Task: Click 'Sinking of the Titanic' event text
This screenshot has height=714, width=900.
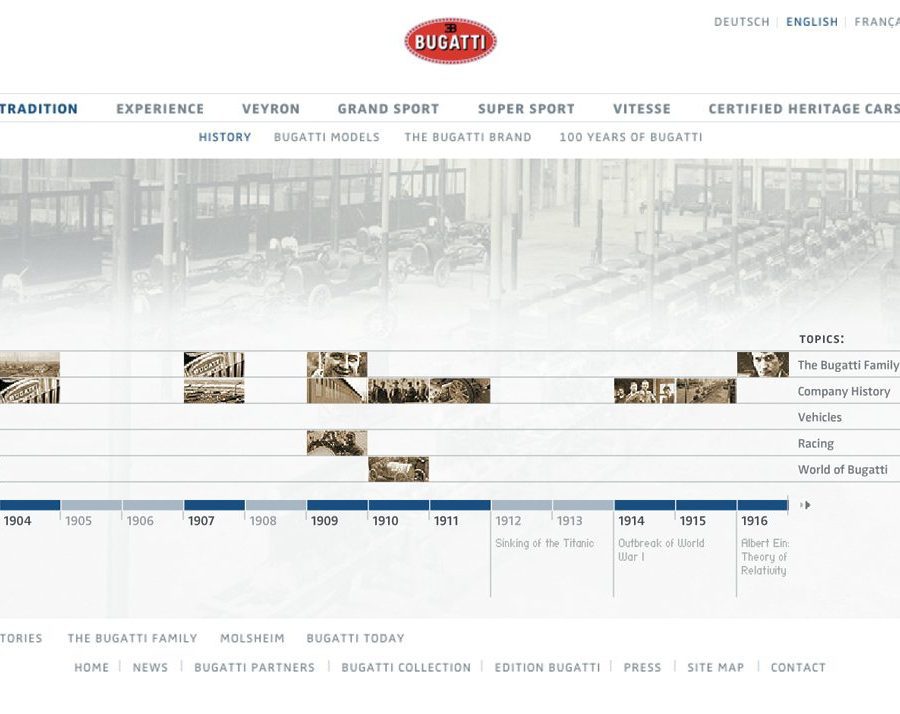Action: pos(545,543)
